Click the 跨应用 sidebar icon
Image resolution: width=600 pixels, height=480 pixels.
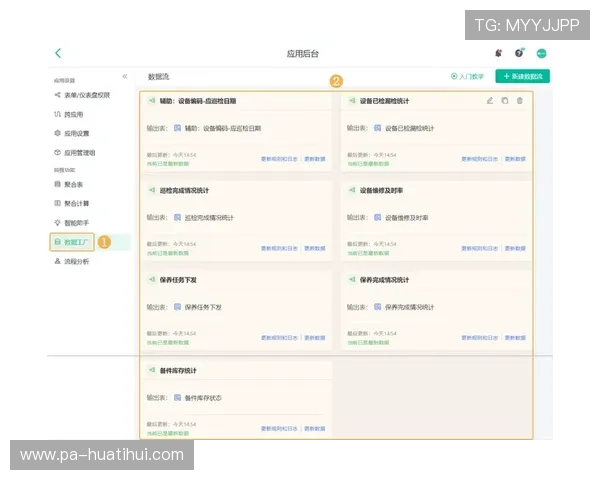[57, 114]
